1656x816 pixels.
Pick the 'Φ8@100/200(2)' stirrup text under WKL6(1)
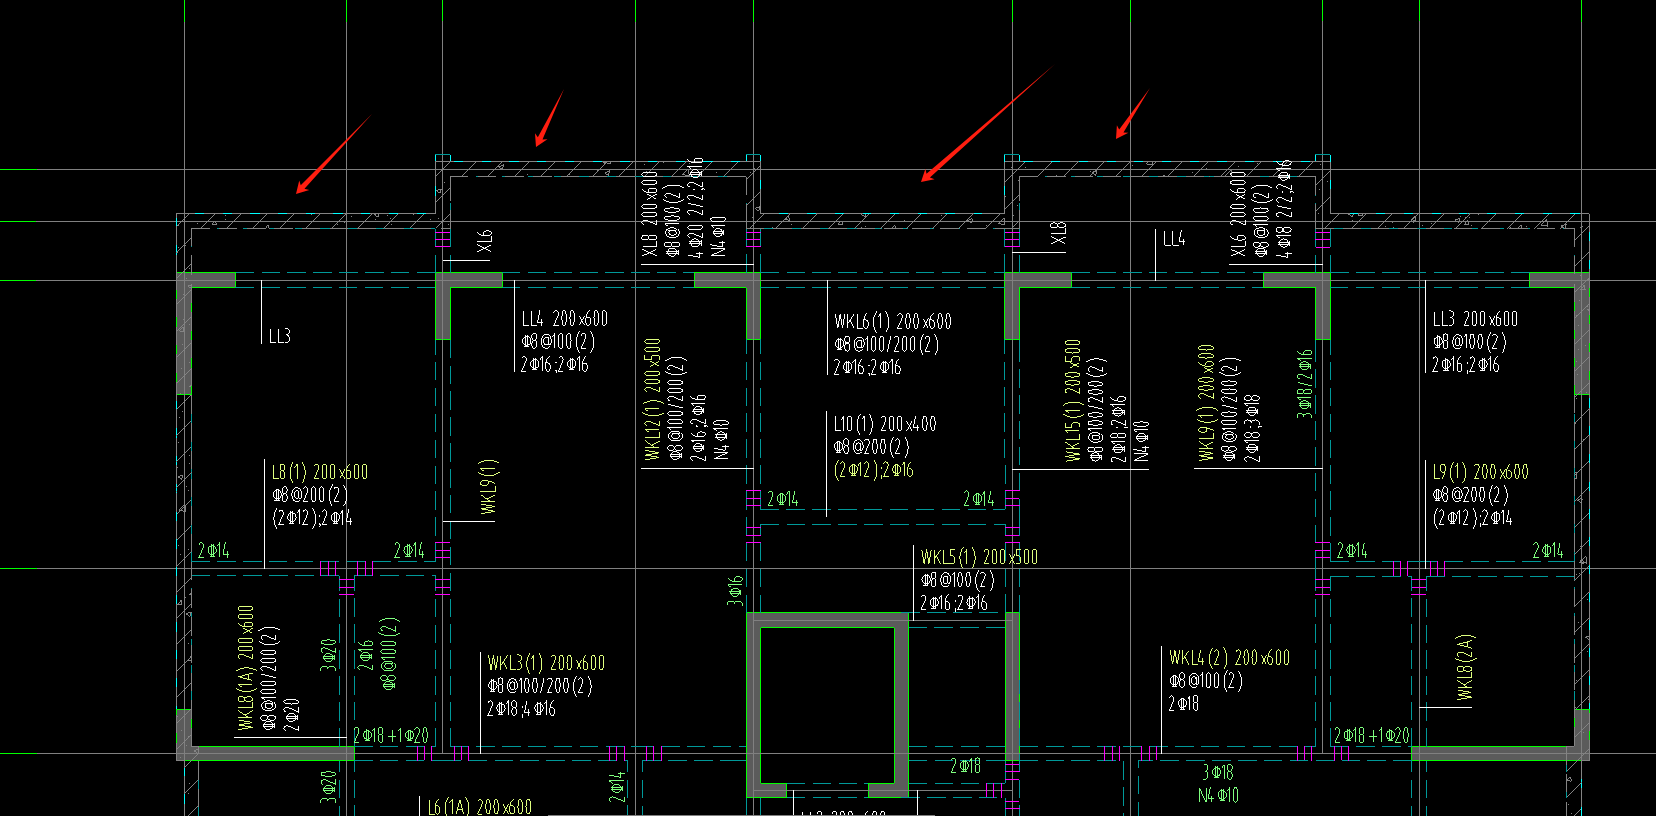pos(887,345)
